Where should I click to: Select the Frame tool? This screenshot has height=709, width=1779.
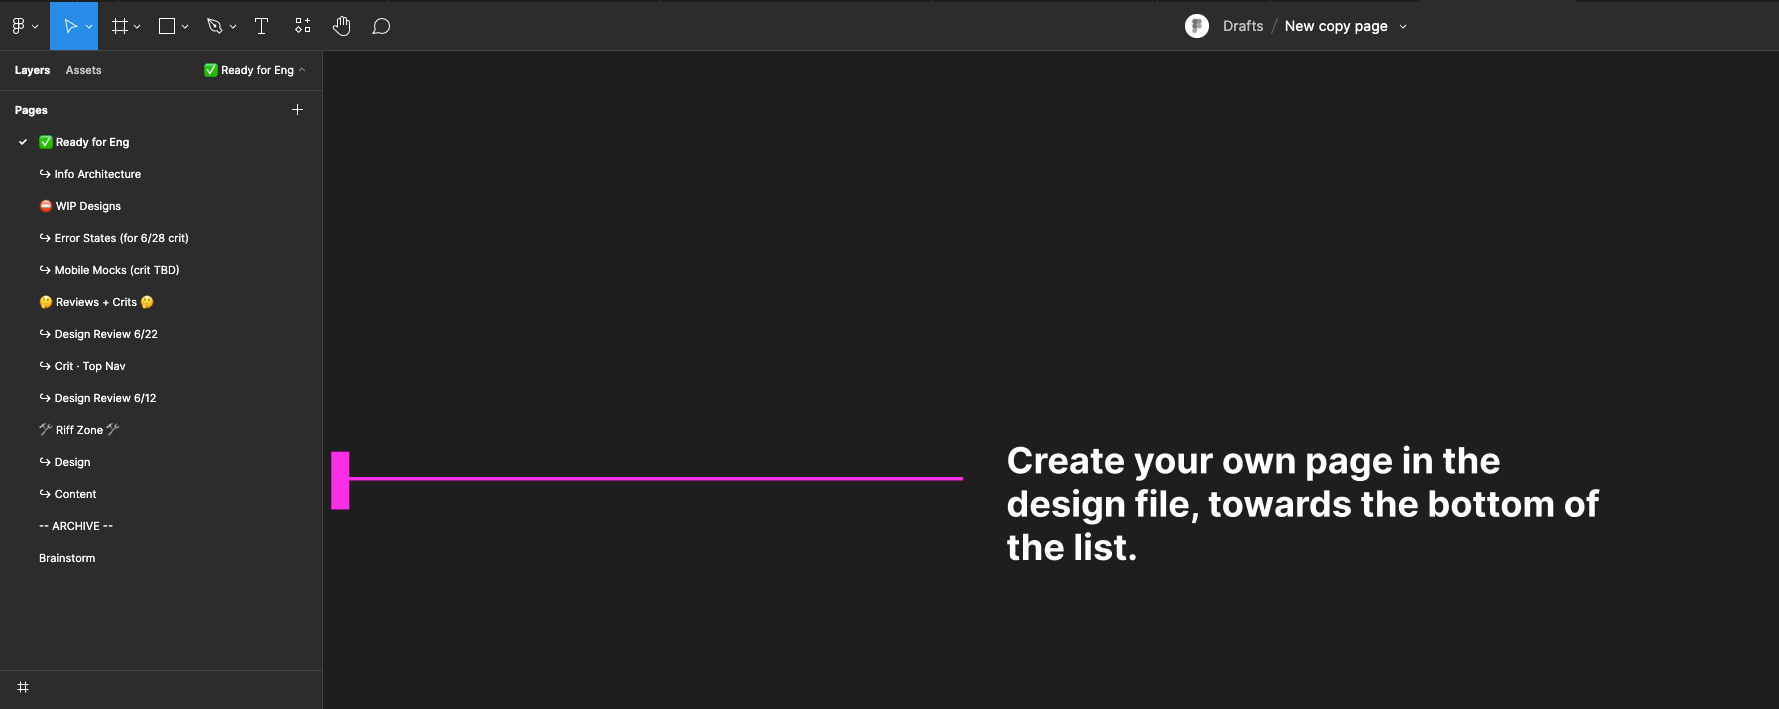(x=118, y=25)
